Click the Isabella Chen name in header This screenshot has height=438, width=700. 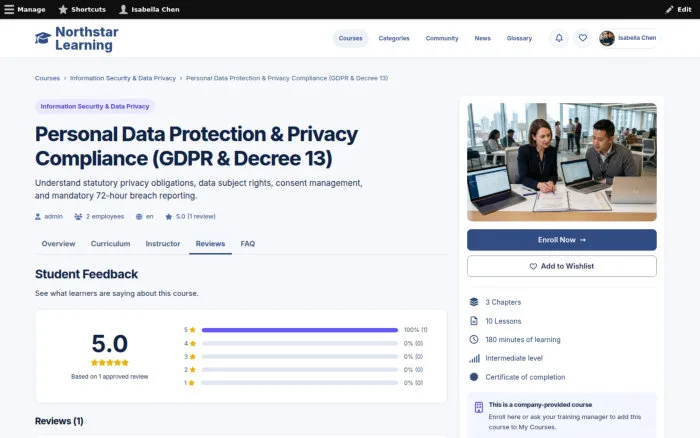(637, 38)
